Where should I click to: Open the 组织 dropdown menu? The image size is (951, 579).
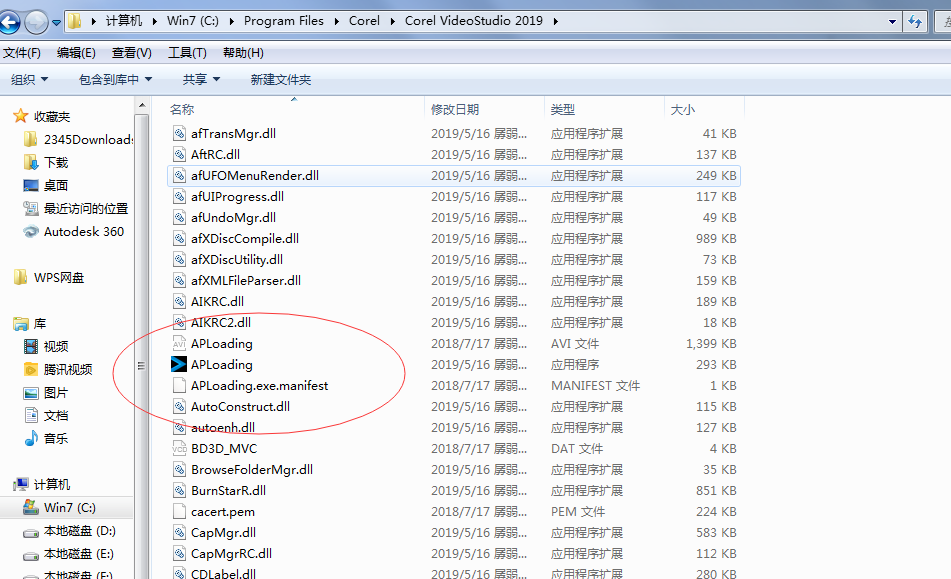[28, 79]
